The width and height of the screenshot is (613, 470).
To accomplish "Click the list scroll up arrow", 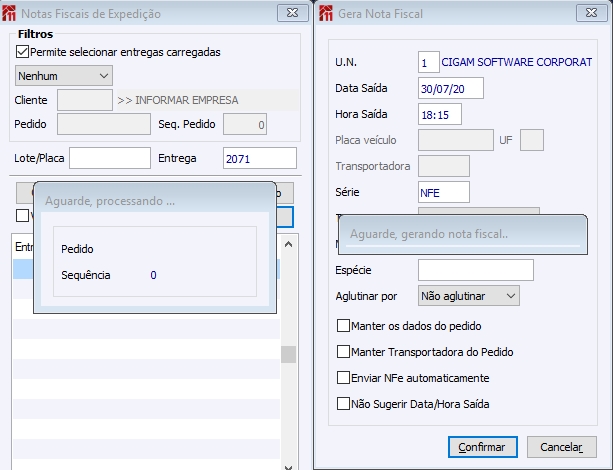I will coord(289,244).
